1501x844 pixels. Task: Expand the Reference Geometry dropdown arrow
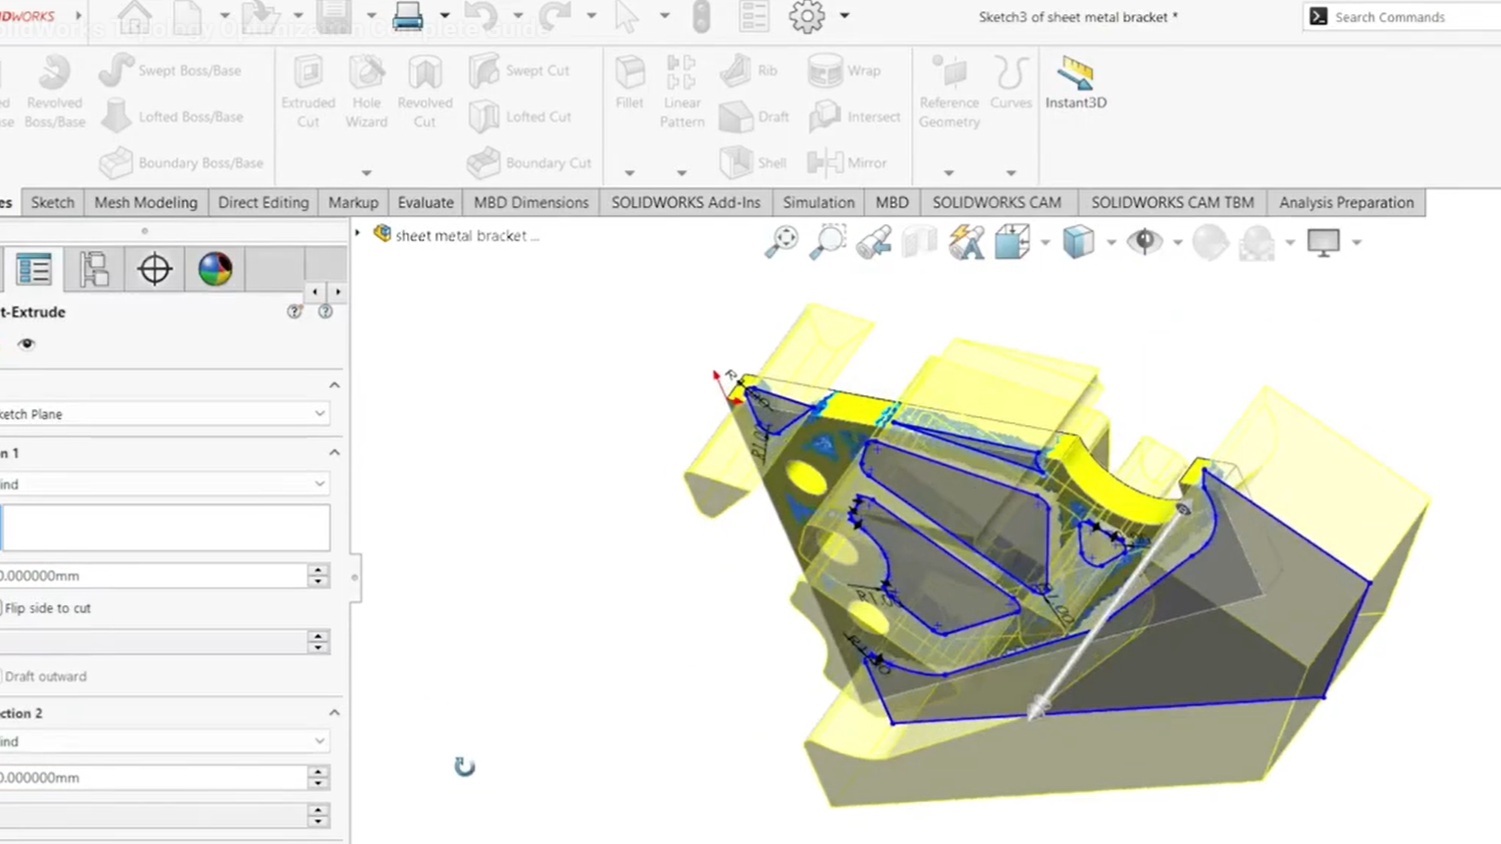pos(948,173)
